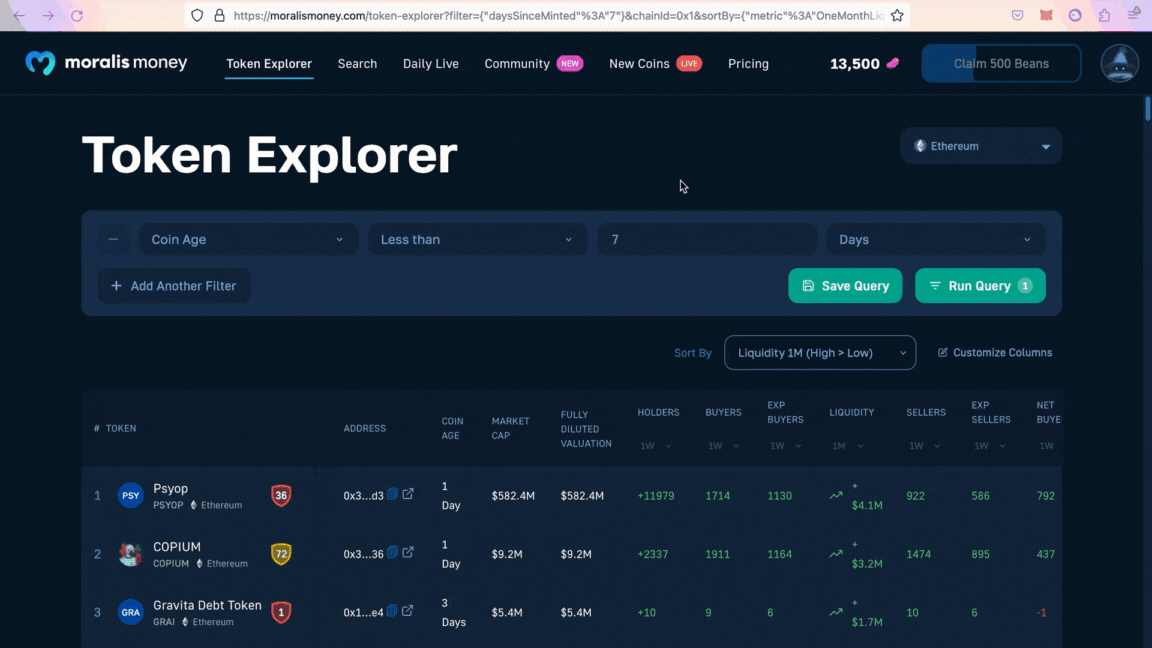This screenshot has height=648, width=1152.
Task: Click the browser forward arrow
Action: pos(48,15)
